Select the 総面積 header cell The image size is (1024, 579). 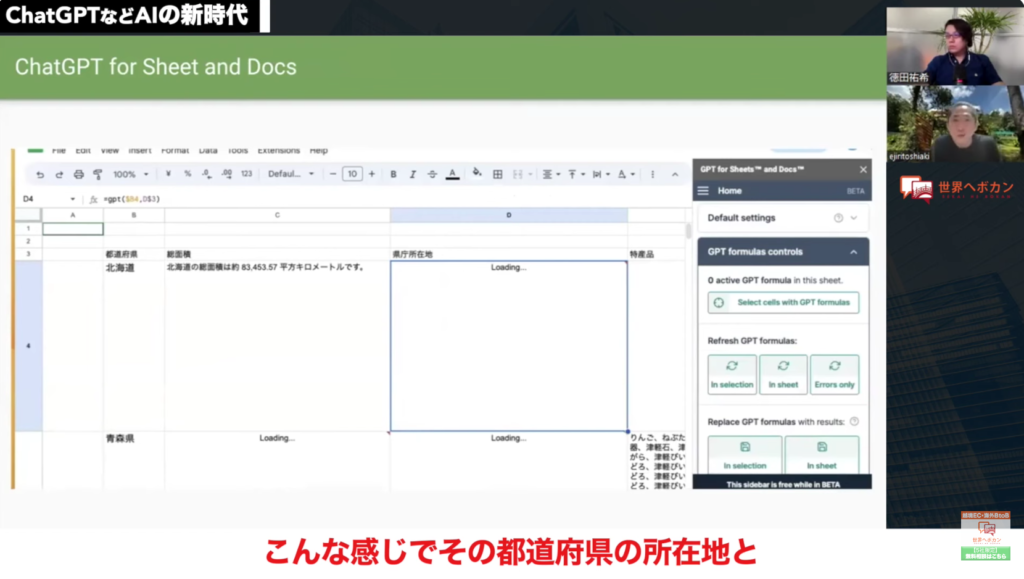(x=277, y=254)
